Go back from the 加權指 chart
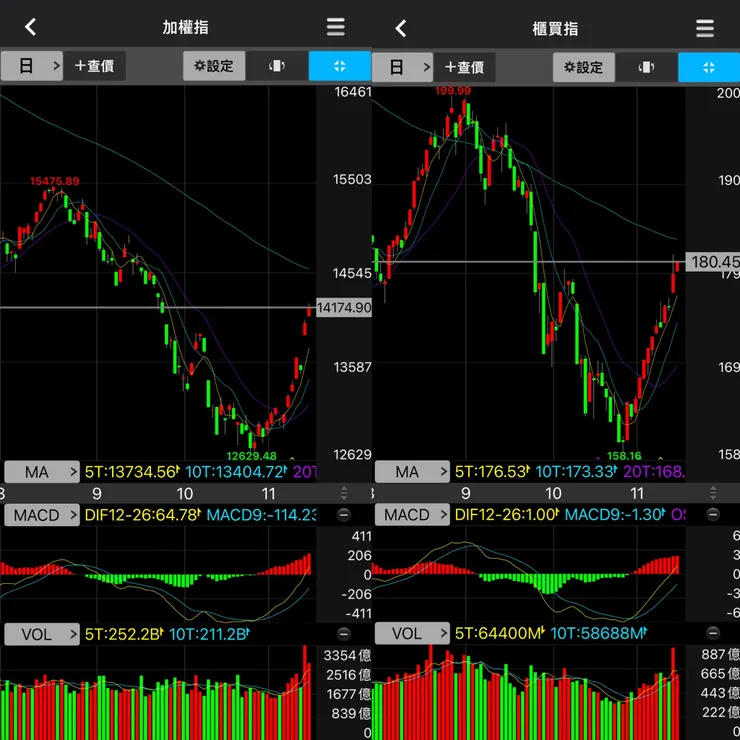 pos(31,27)
